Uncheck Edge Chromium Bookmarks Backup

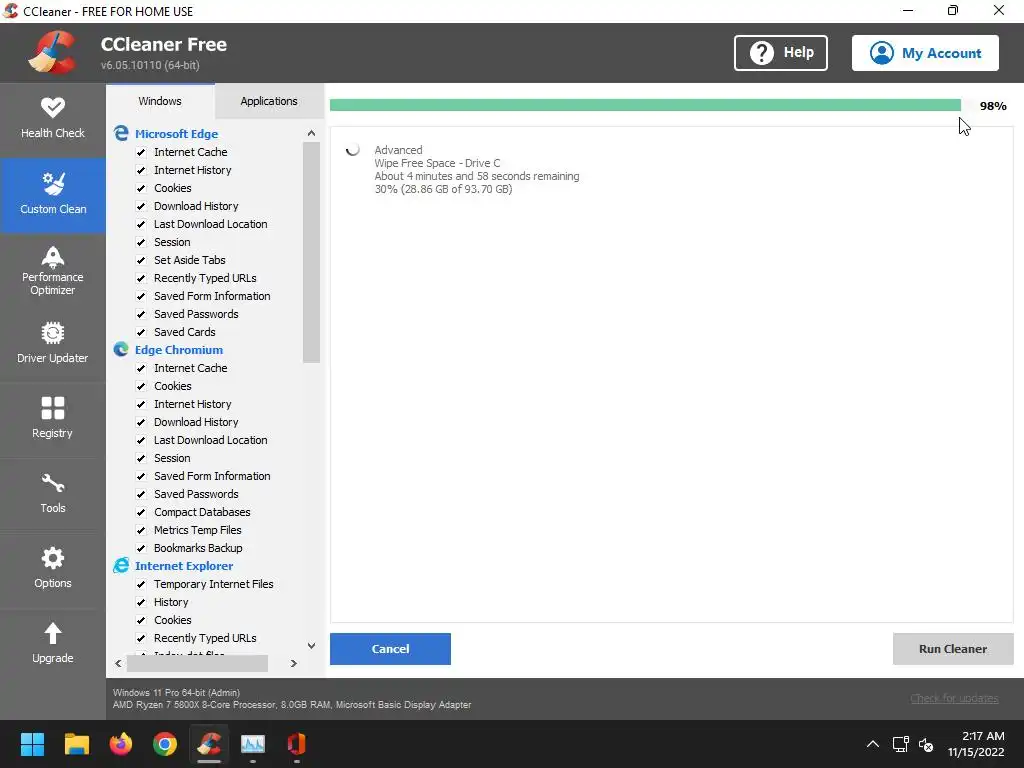click(140, 548)
